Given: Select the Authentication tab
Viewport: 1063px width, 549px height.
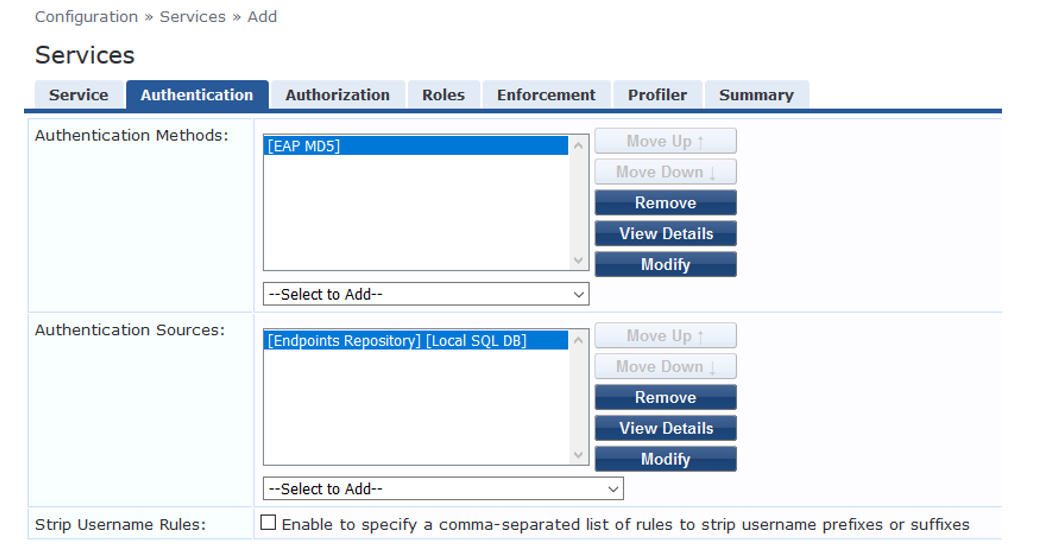Looking at the screenshot, I should coord(197,95).
